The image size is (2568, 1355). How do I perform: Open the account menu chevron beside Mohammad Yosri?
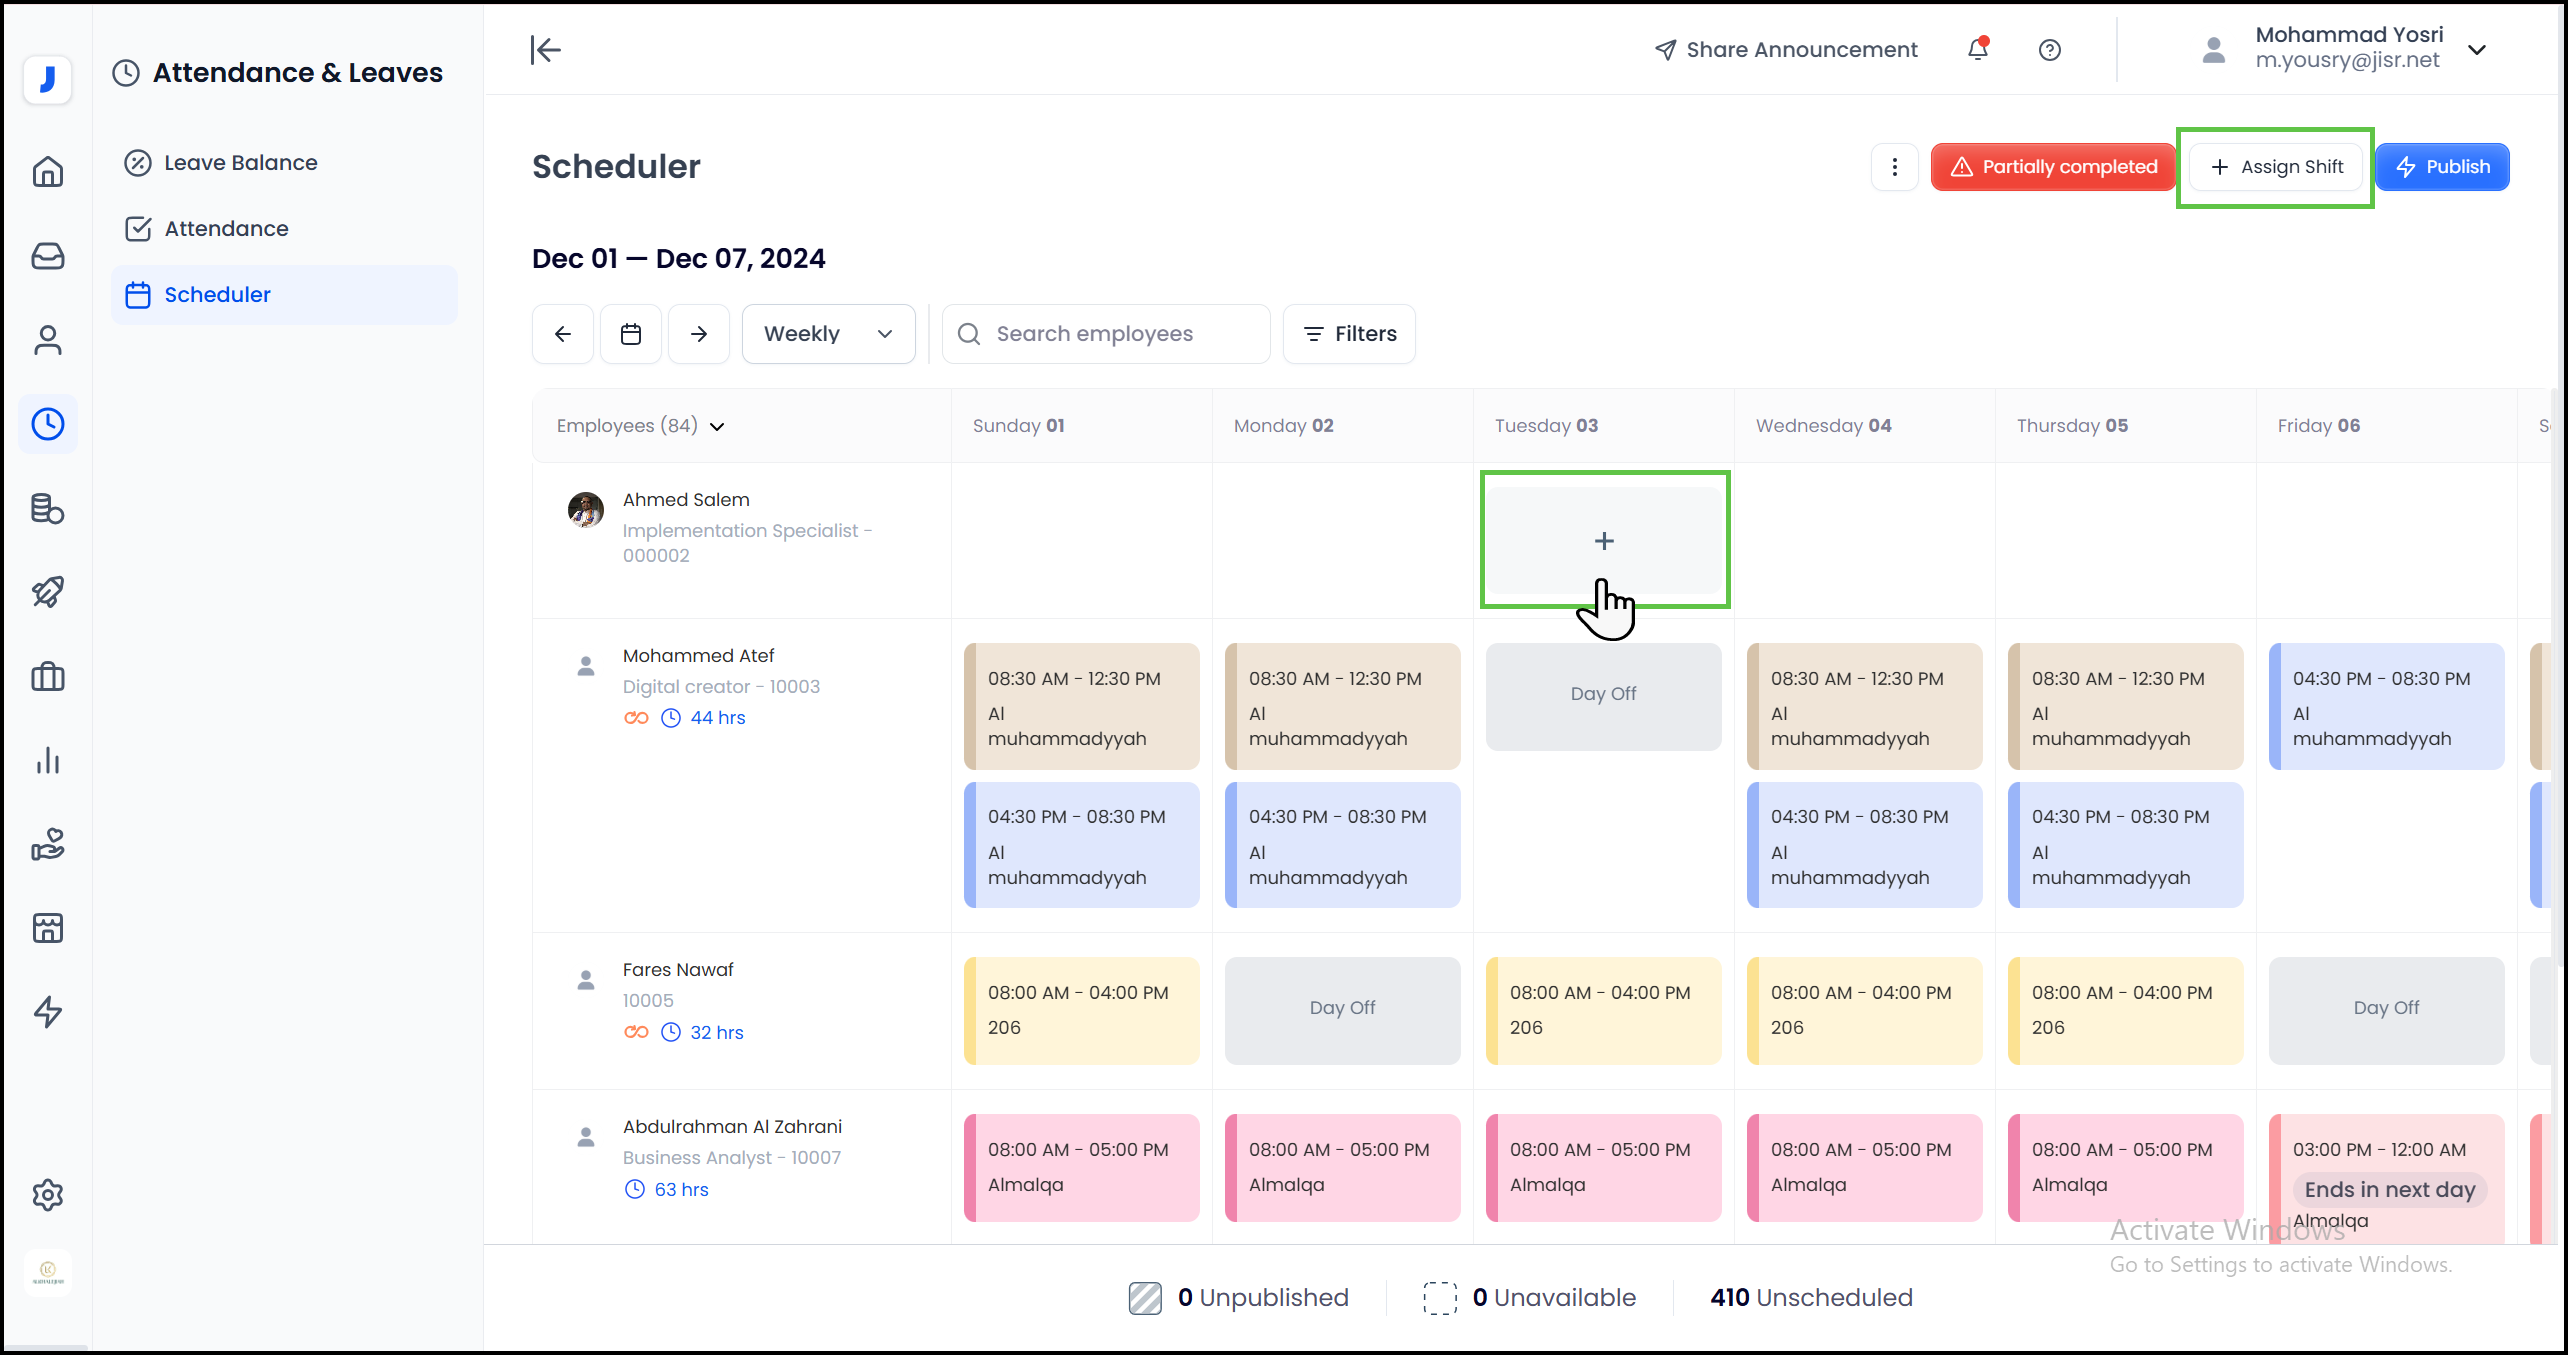tap(2478, 49)
